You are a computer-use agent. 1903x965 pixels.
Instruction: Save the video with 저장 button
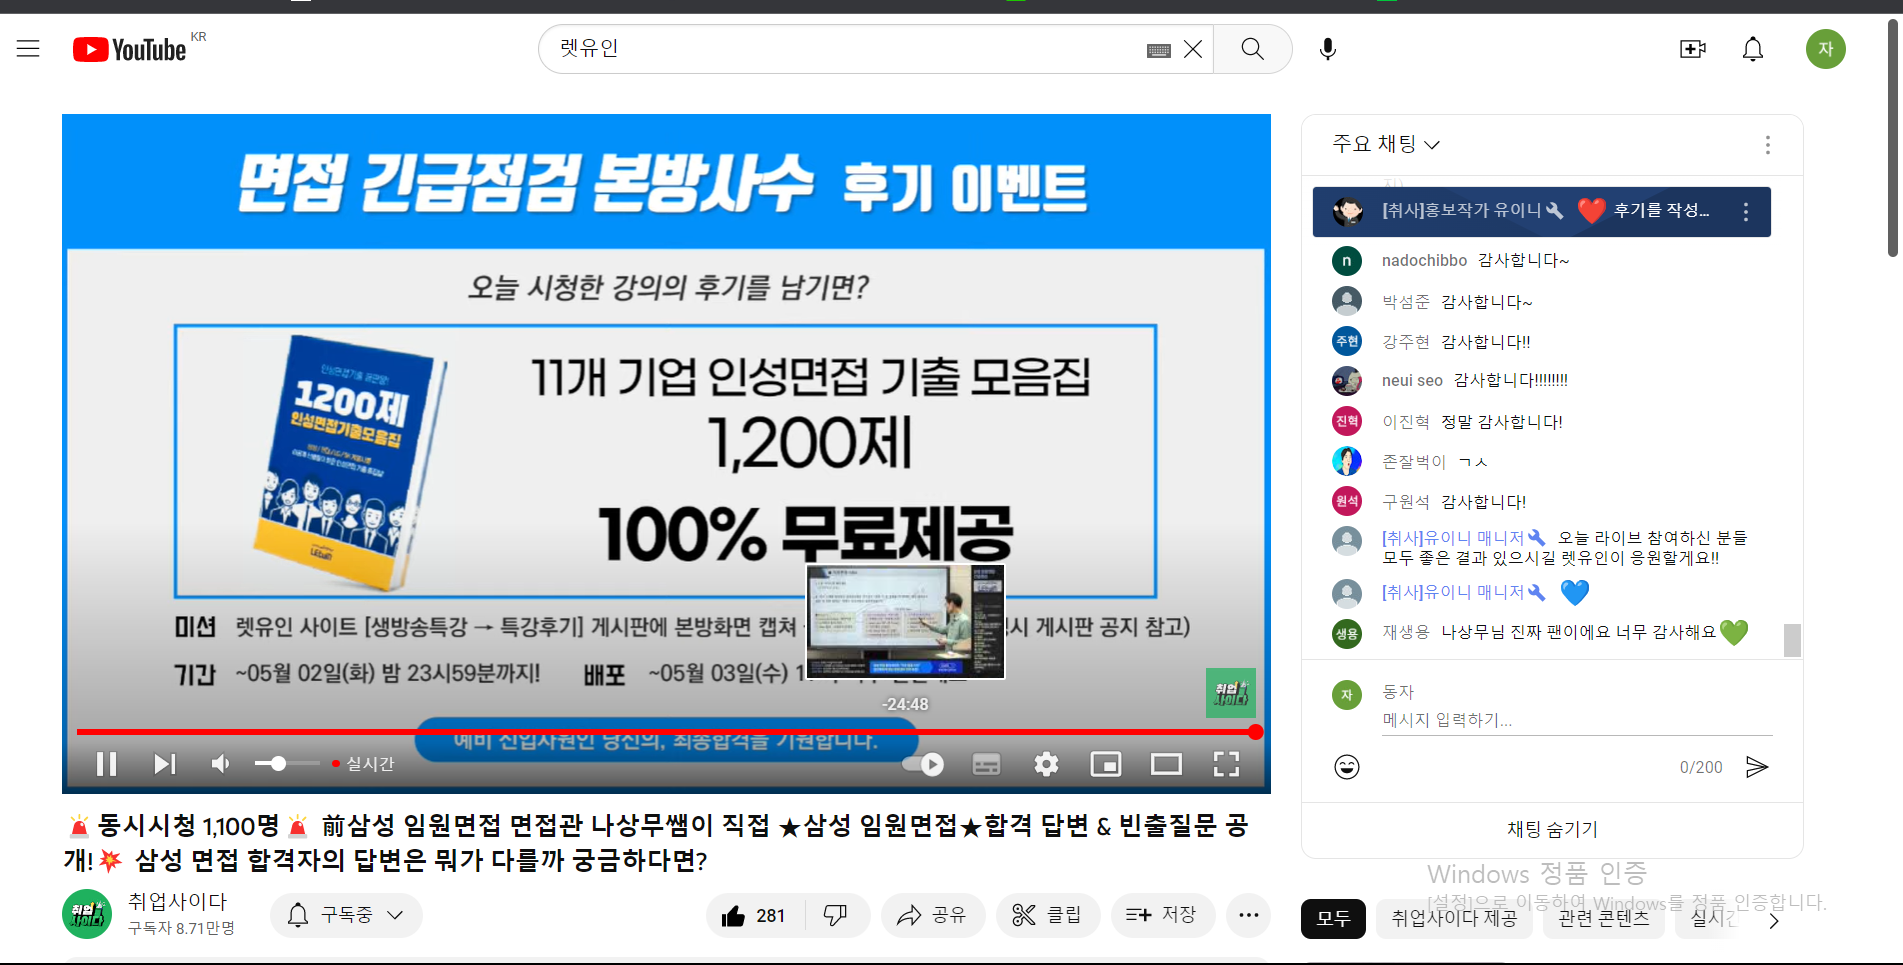pyautogui.click(x=1162, y=915)
